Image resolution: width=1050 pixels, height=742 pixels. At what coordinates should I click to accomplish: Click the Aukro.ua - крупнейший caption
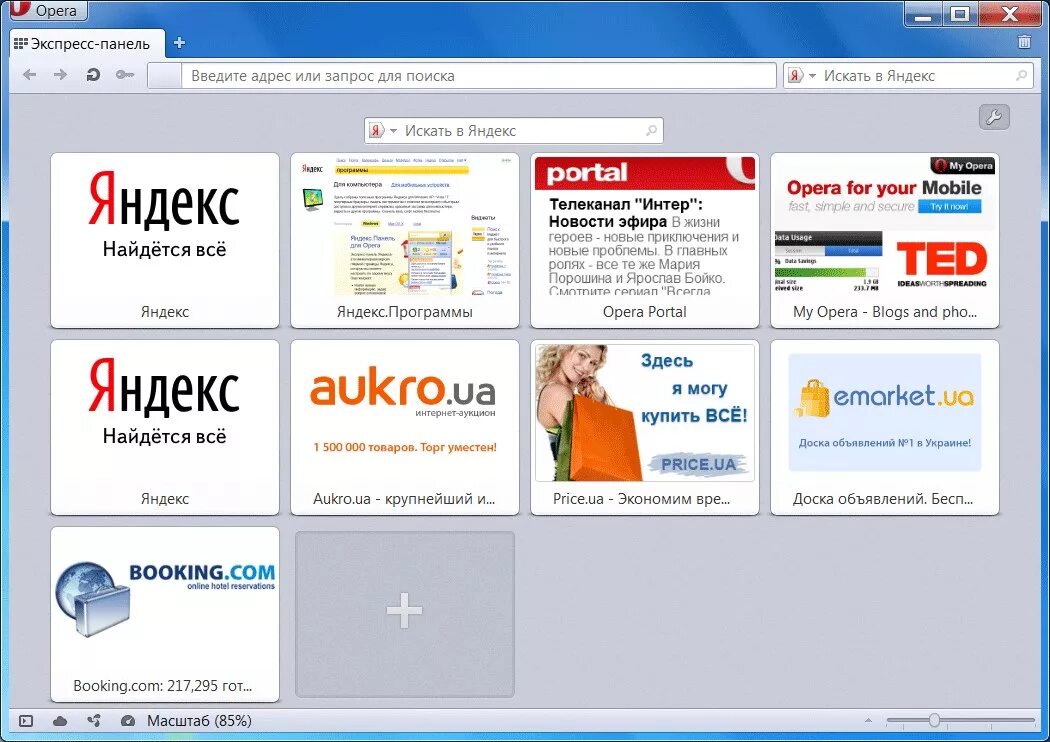(404, 499)
